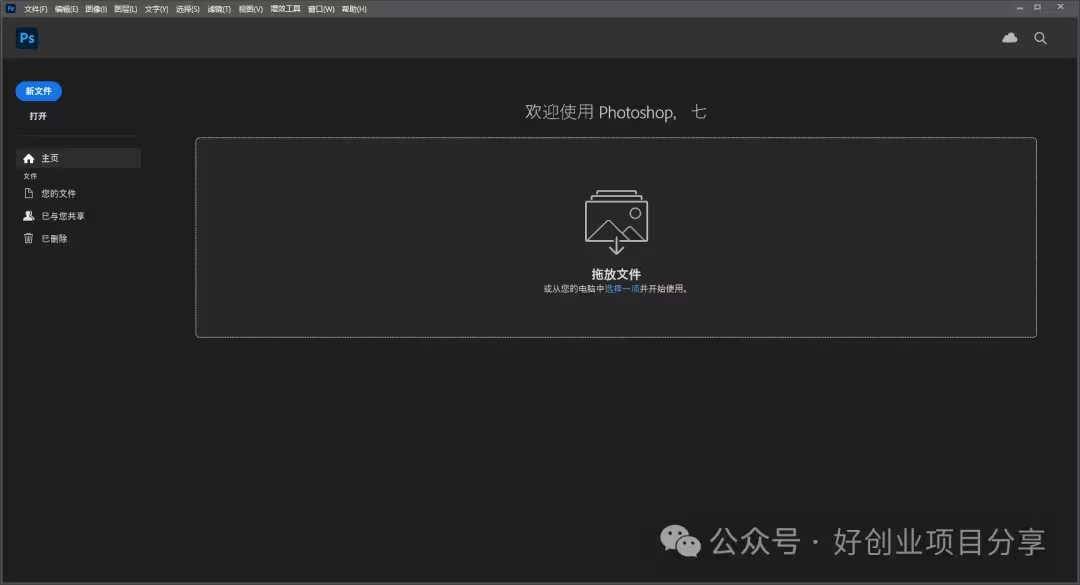
Task: Click the cloud sync status icon
Action: [x=1010, y=38]
